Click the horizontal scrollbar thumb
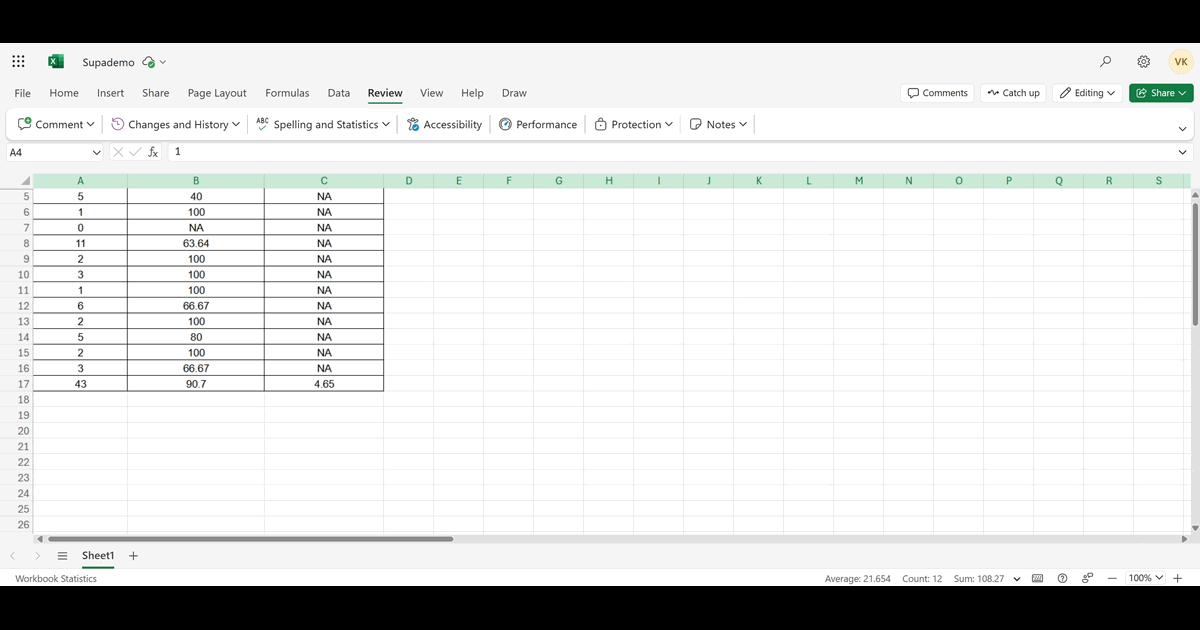This screenshot has height=630, width=1200. [250, 539]
